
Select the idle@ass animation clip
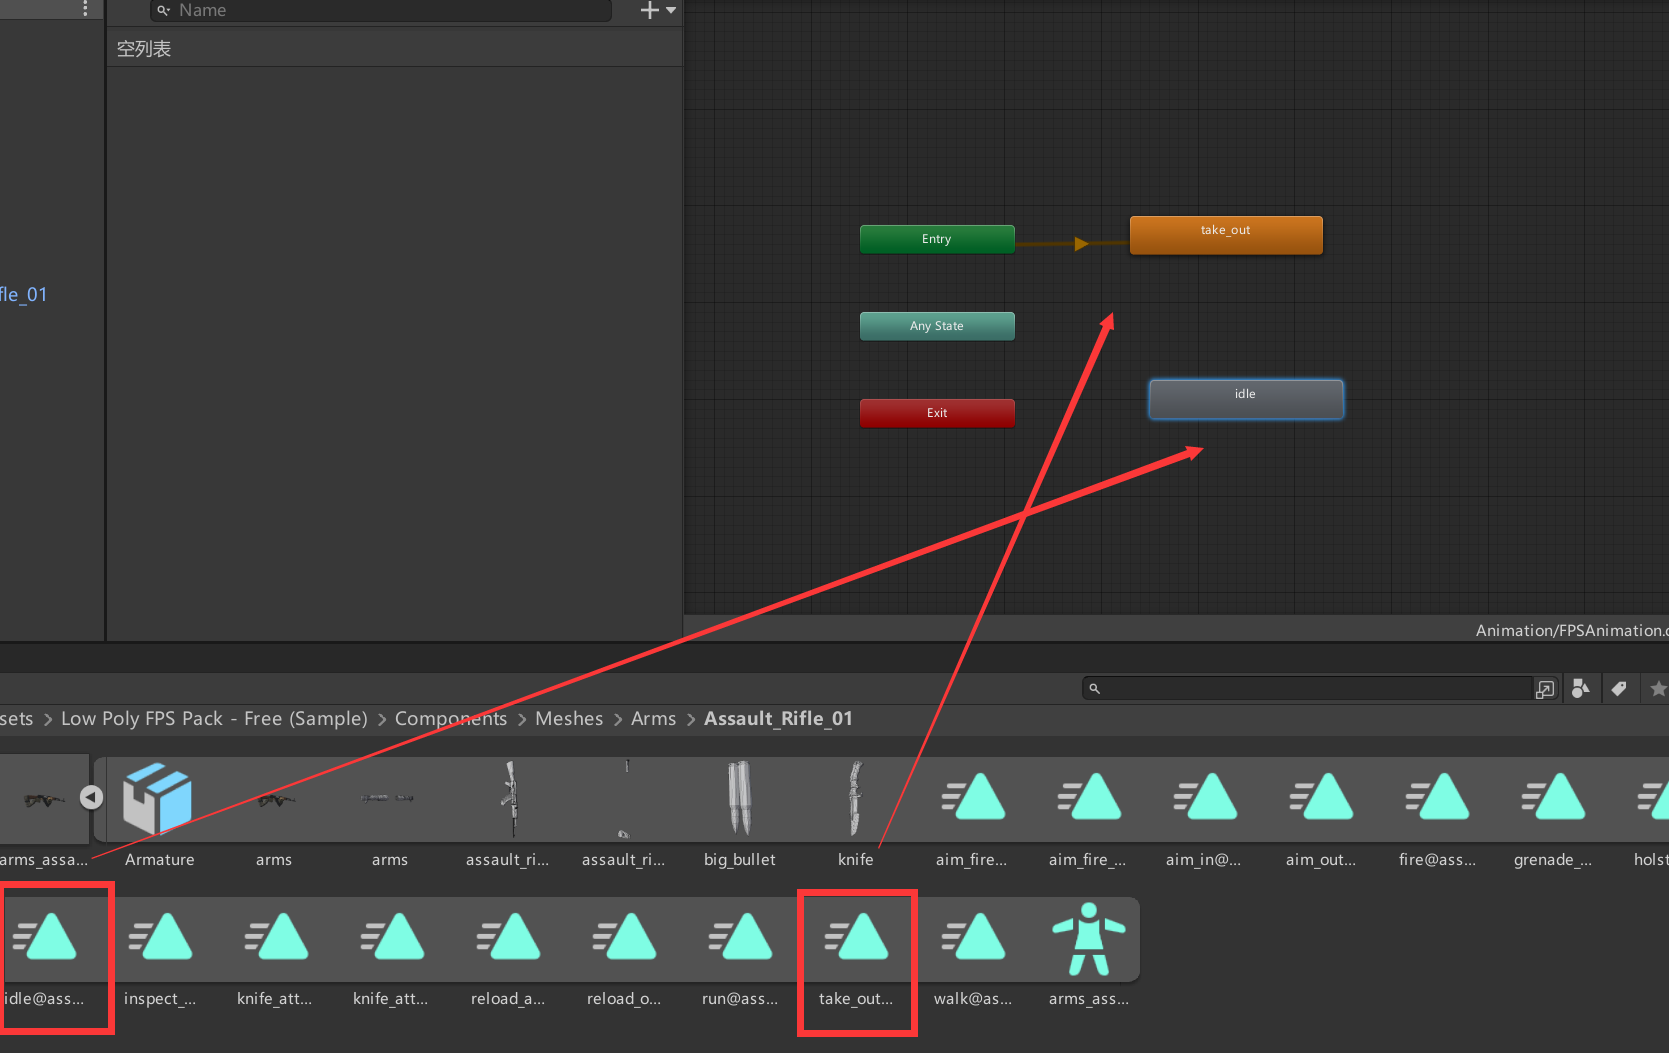click(x=45, y=953)
